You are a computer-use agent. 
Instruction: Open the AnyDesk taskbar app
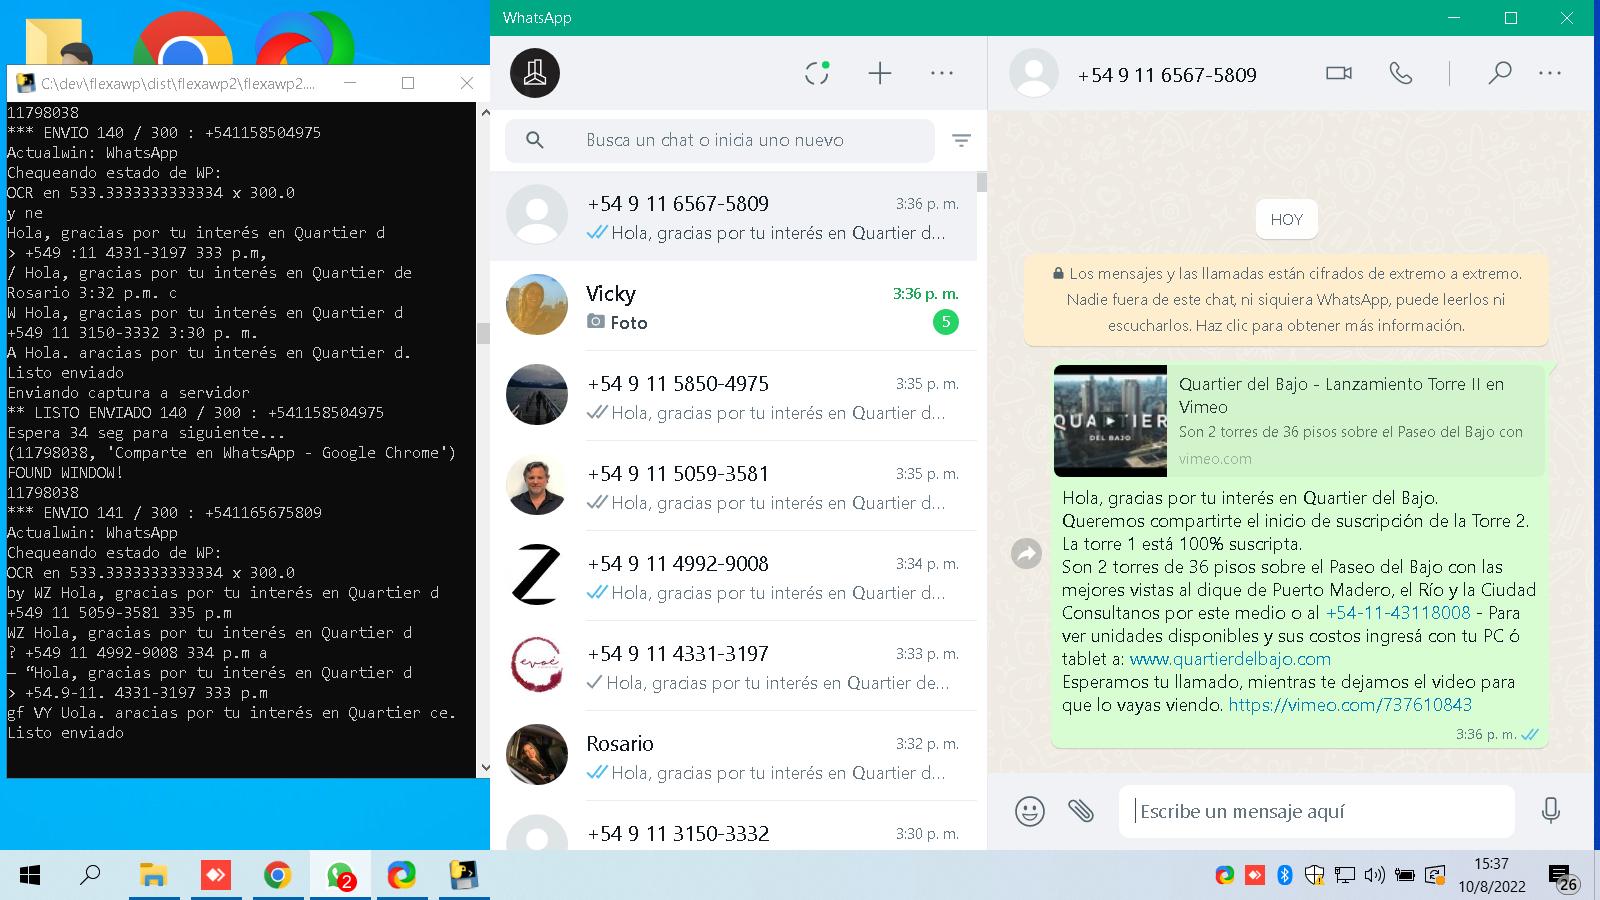click(x=215, y=876)
